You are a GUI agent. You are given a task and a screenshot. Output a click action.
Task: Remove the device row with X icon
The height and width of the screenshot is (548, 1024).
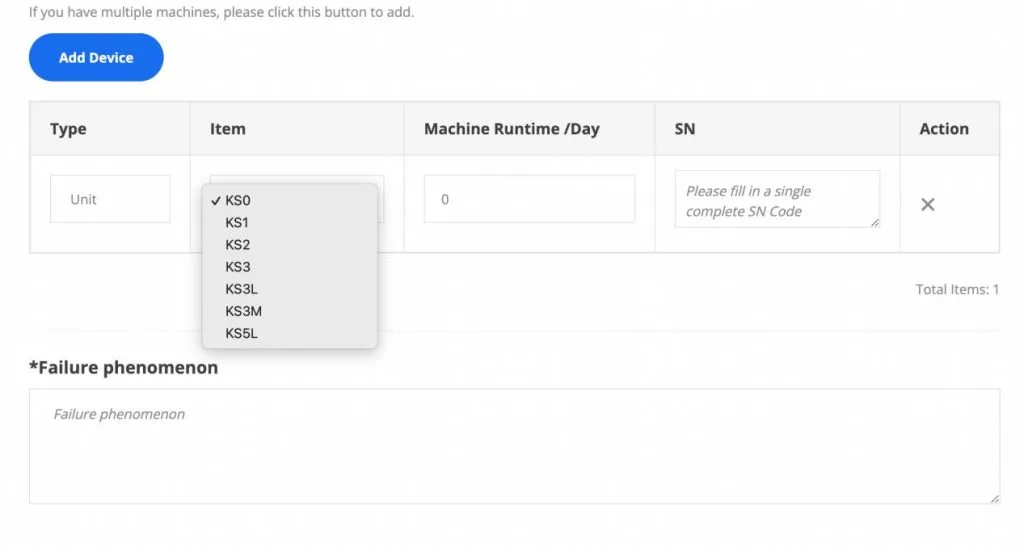(928, 204)
